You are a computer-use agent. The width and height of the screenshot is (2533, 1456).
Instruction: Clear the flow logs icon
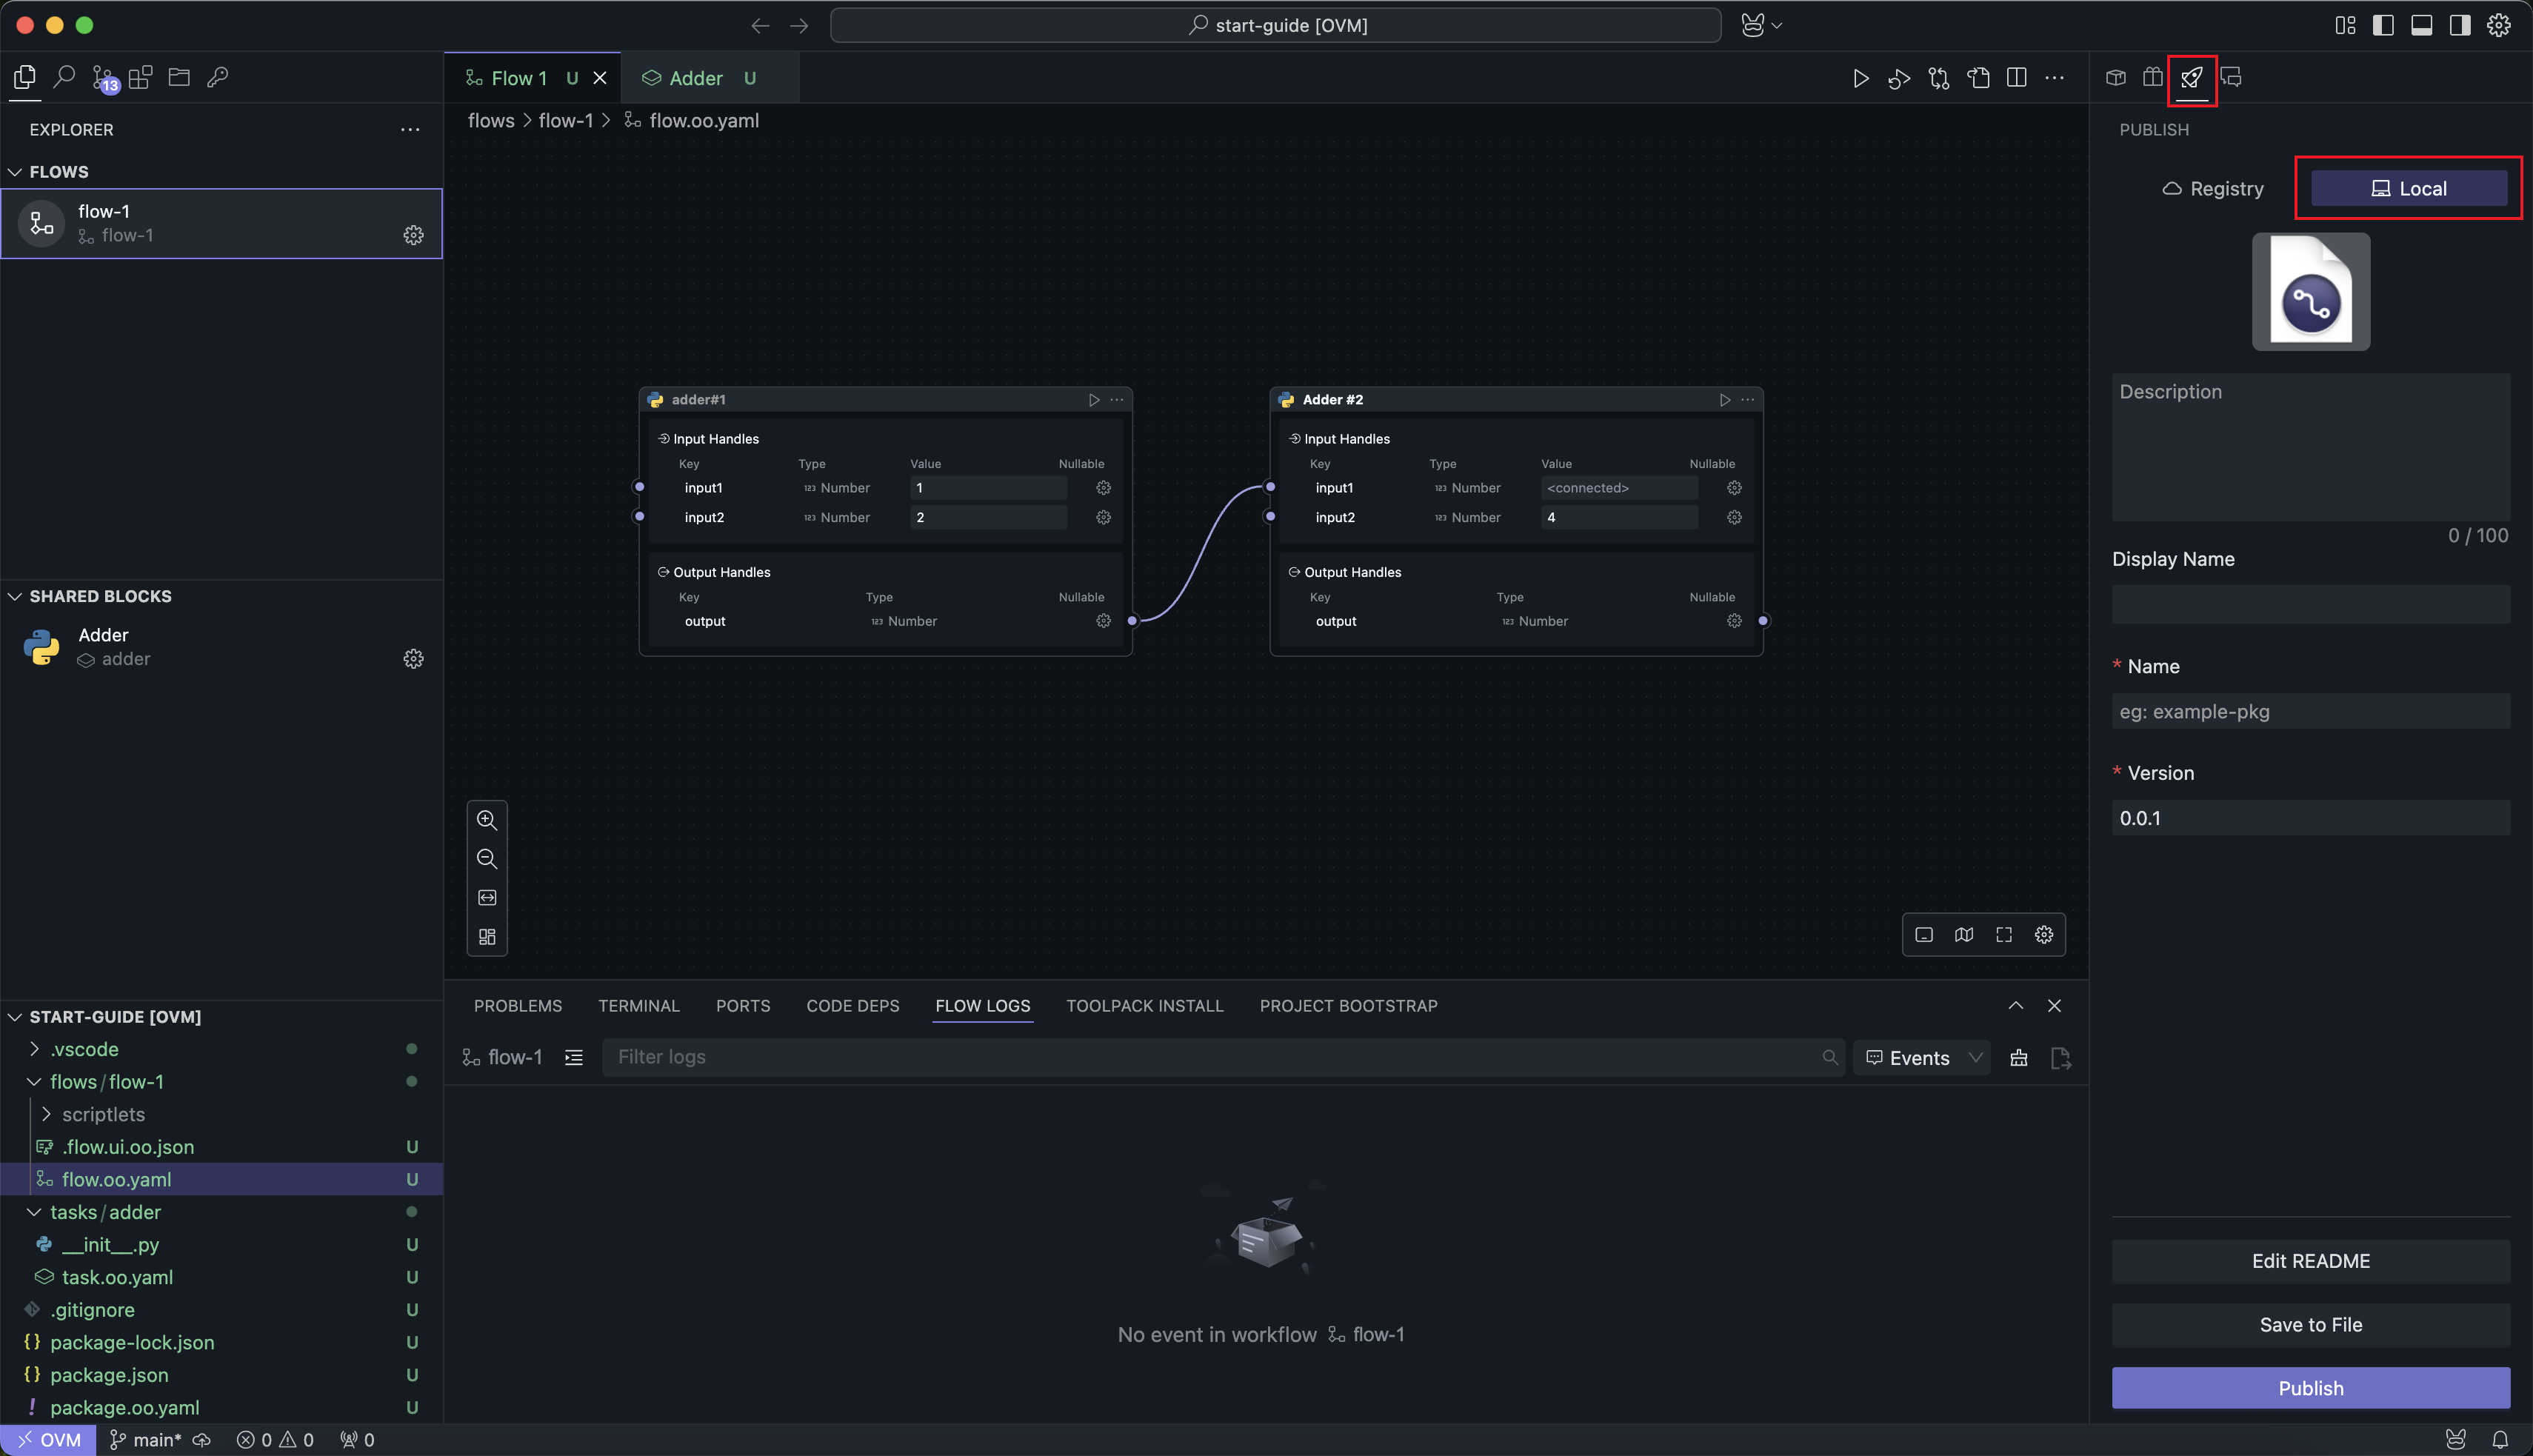click(2019, 1058)
